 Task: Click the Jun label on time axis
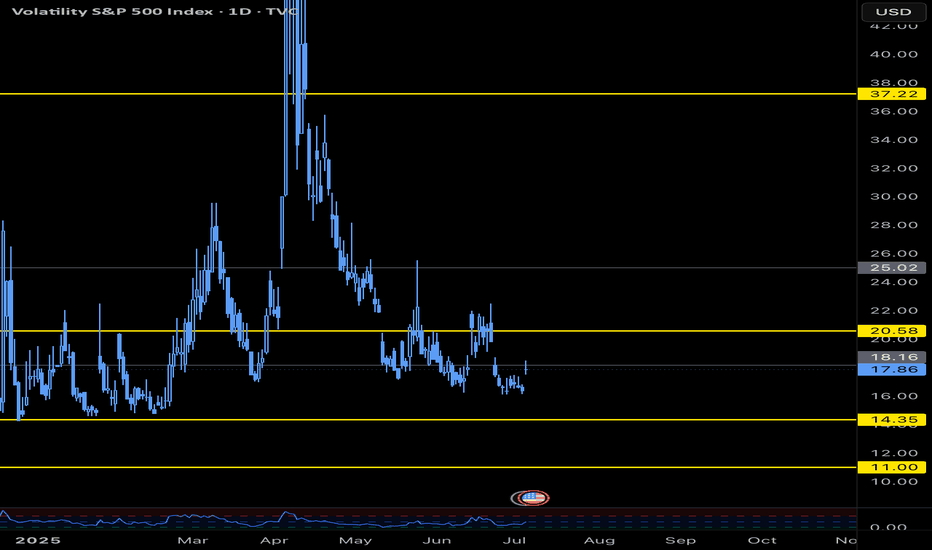point(437,540)
